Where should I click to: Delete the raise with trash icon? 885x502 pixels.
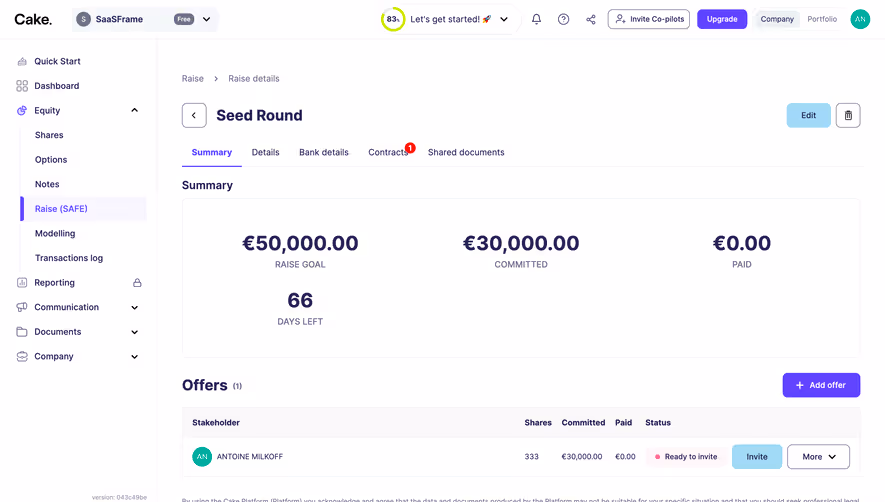point(848,115)
